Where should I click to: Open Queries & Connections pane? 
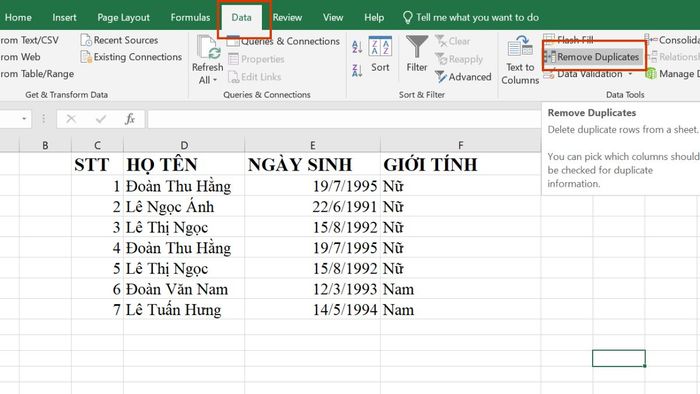[283, 41]
